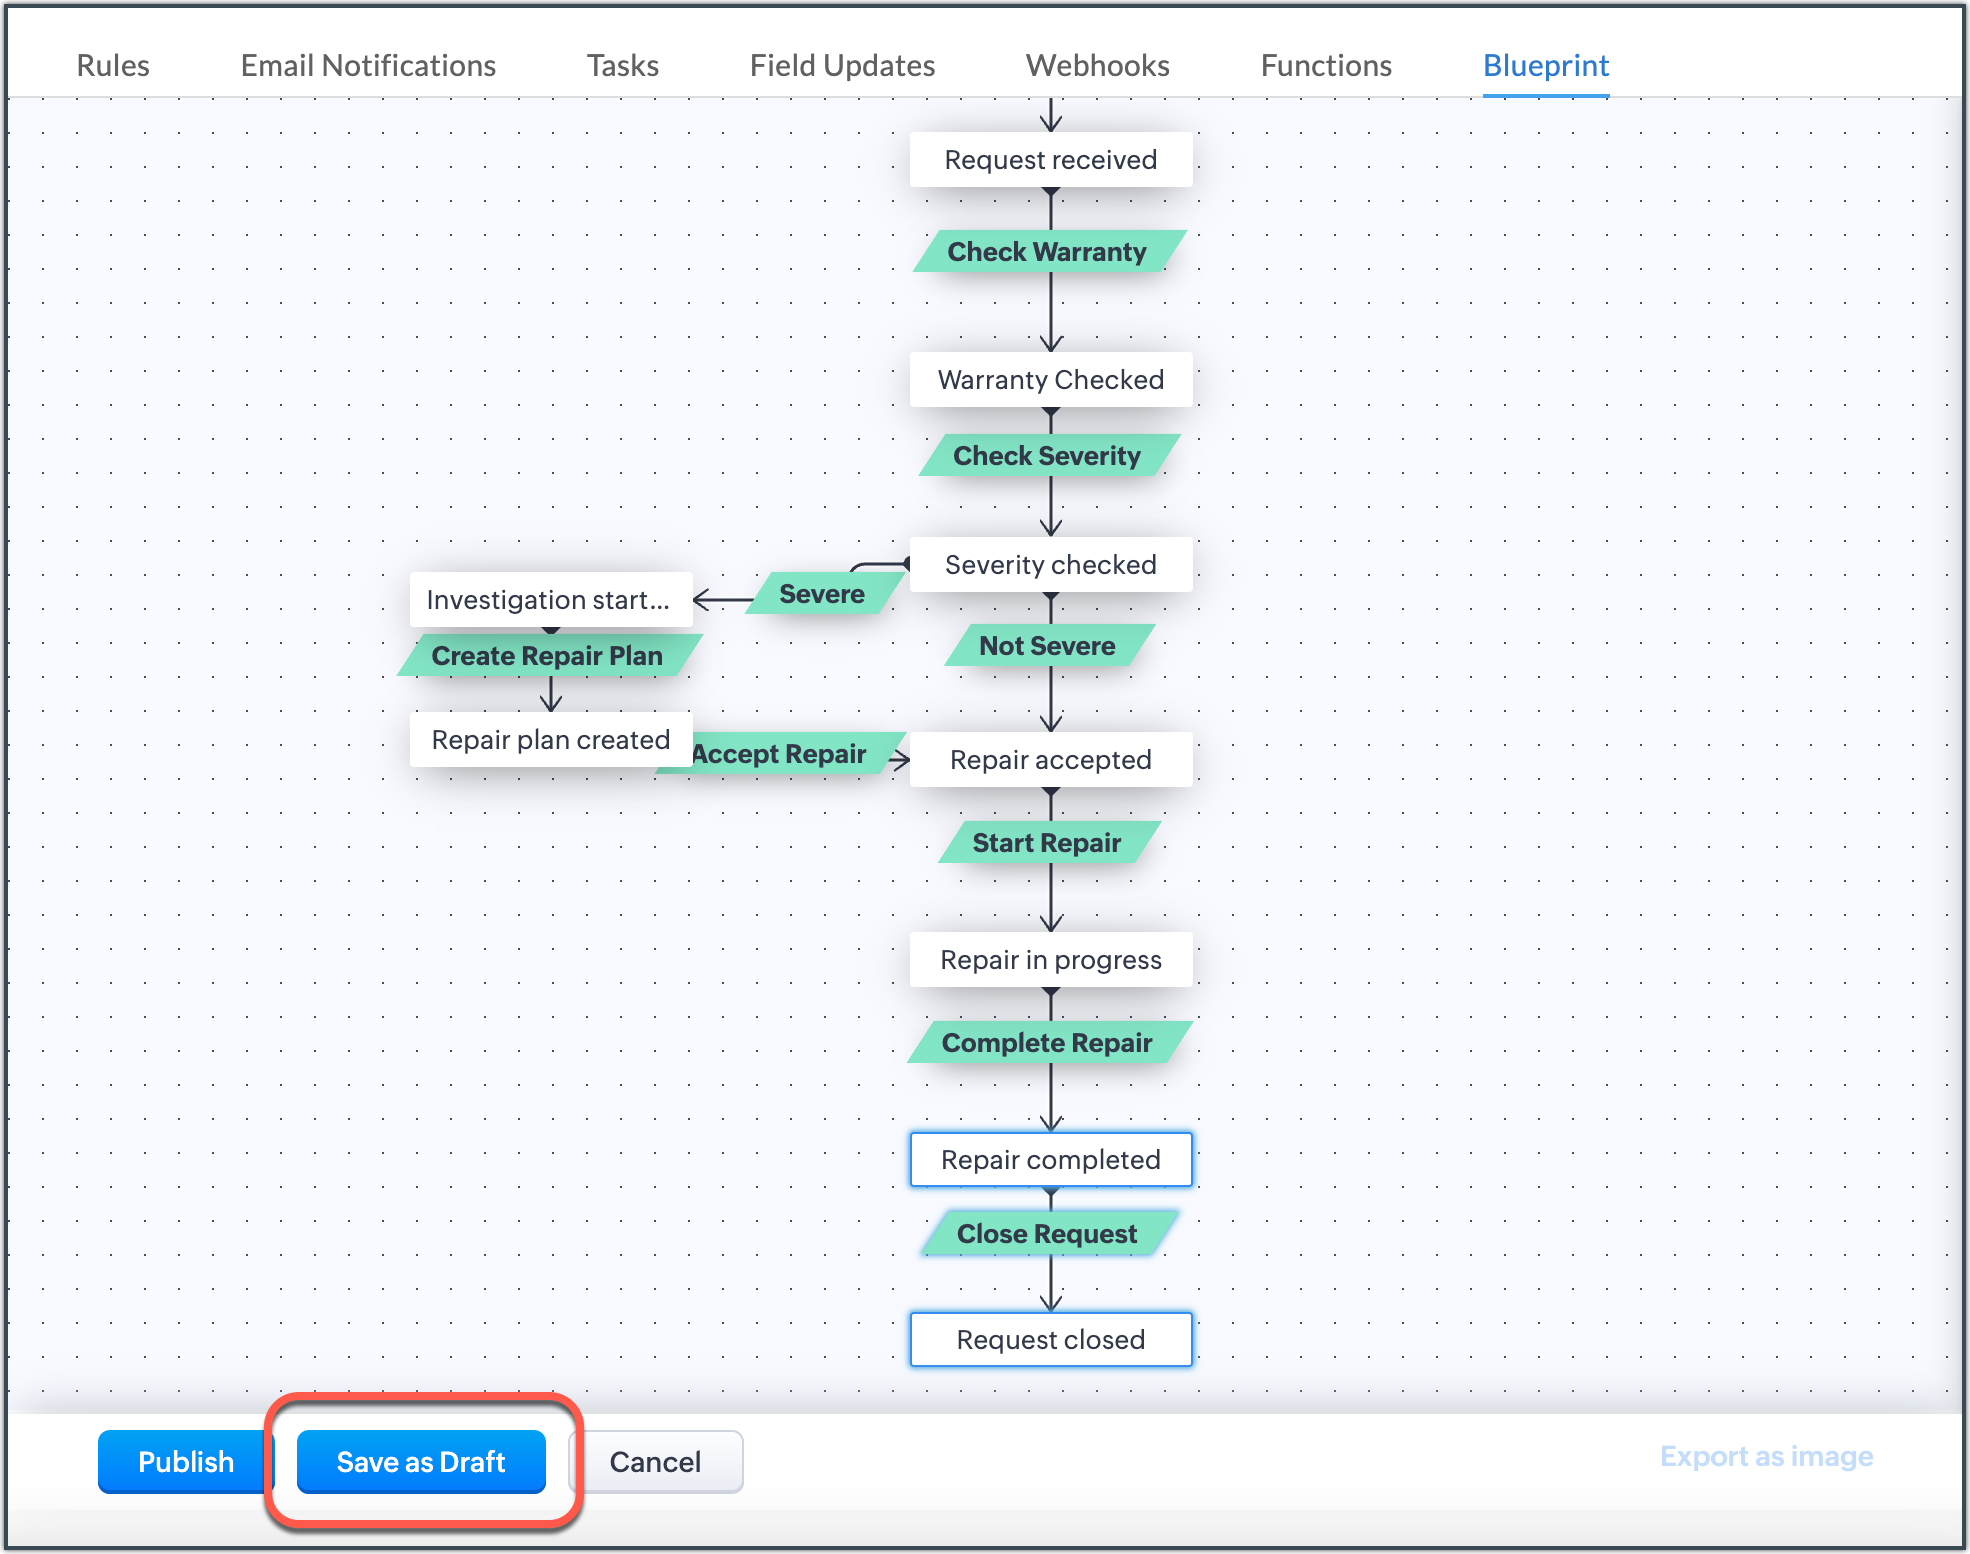
Task: Click Save as Draft button
Action: 421,1461
